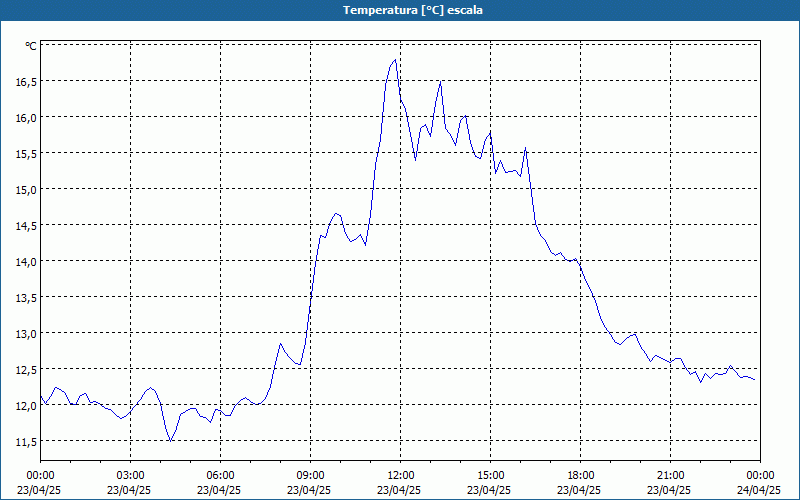
Task: Select the 12,5 y-axis label
Action: click(26, 369)
